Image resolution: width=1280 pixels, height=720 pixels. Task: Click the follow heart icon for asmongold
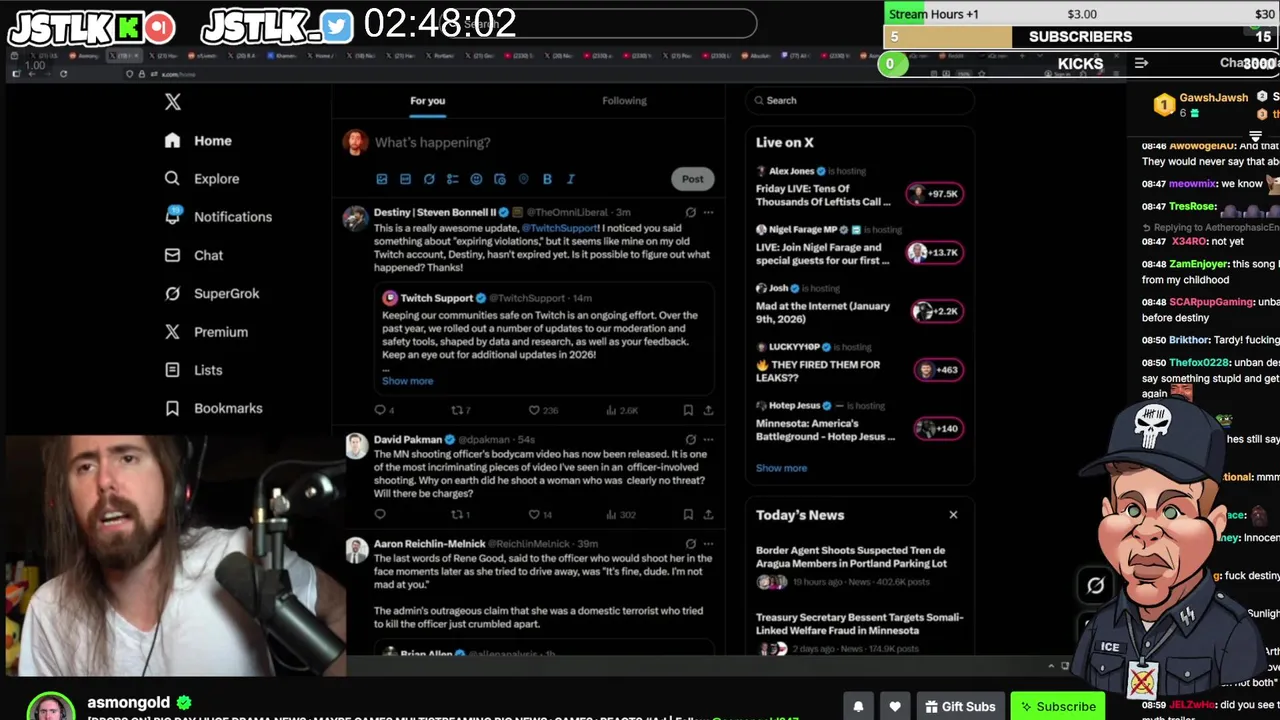[895, 706]
